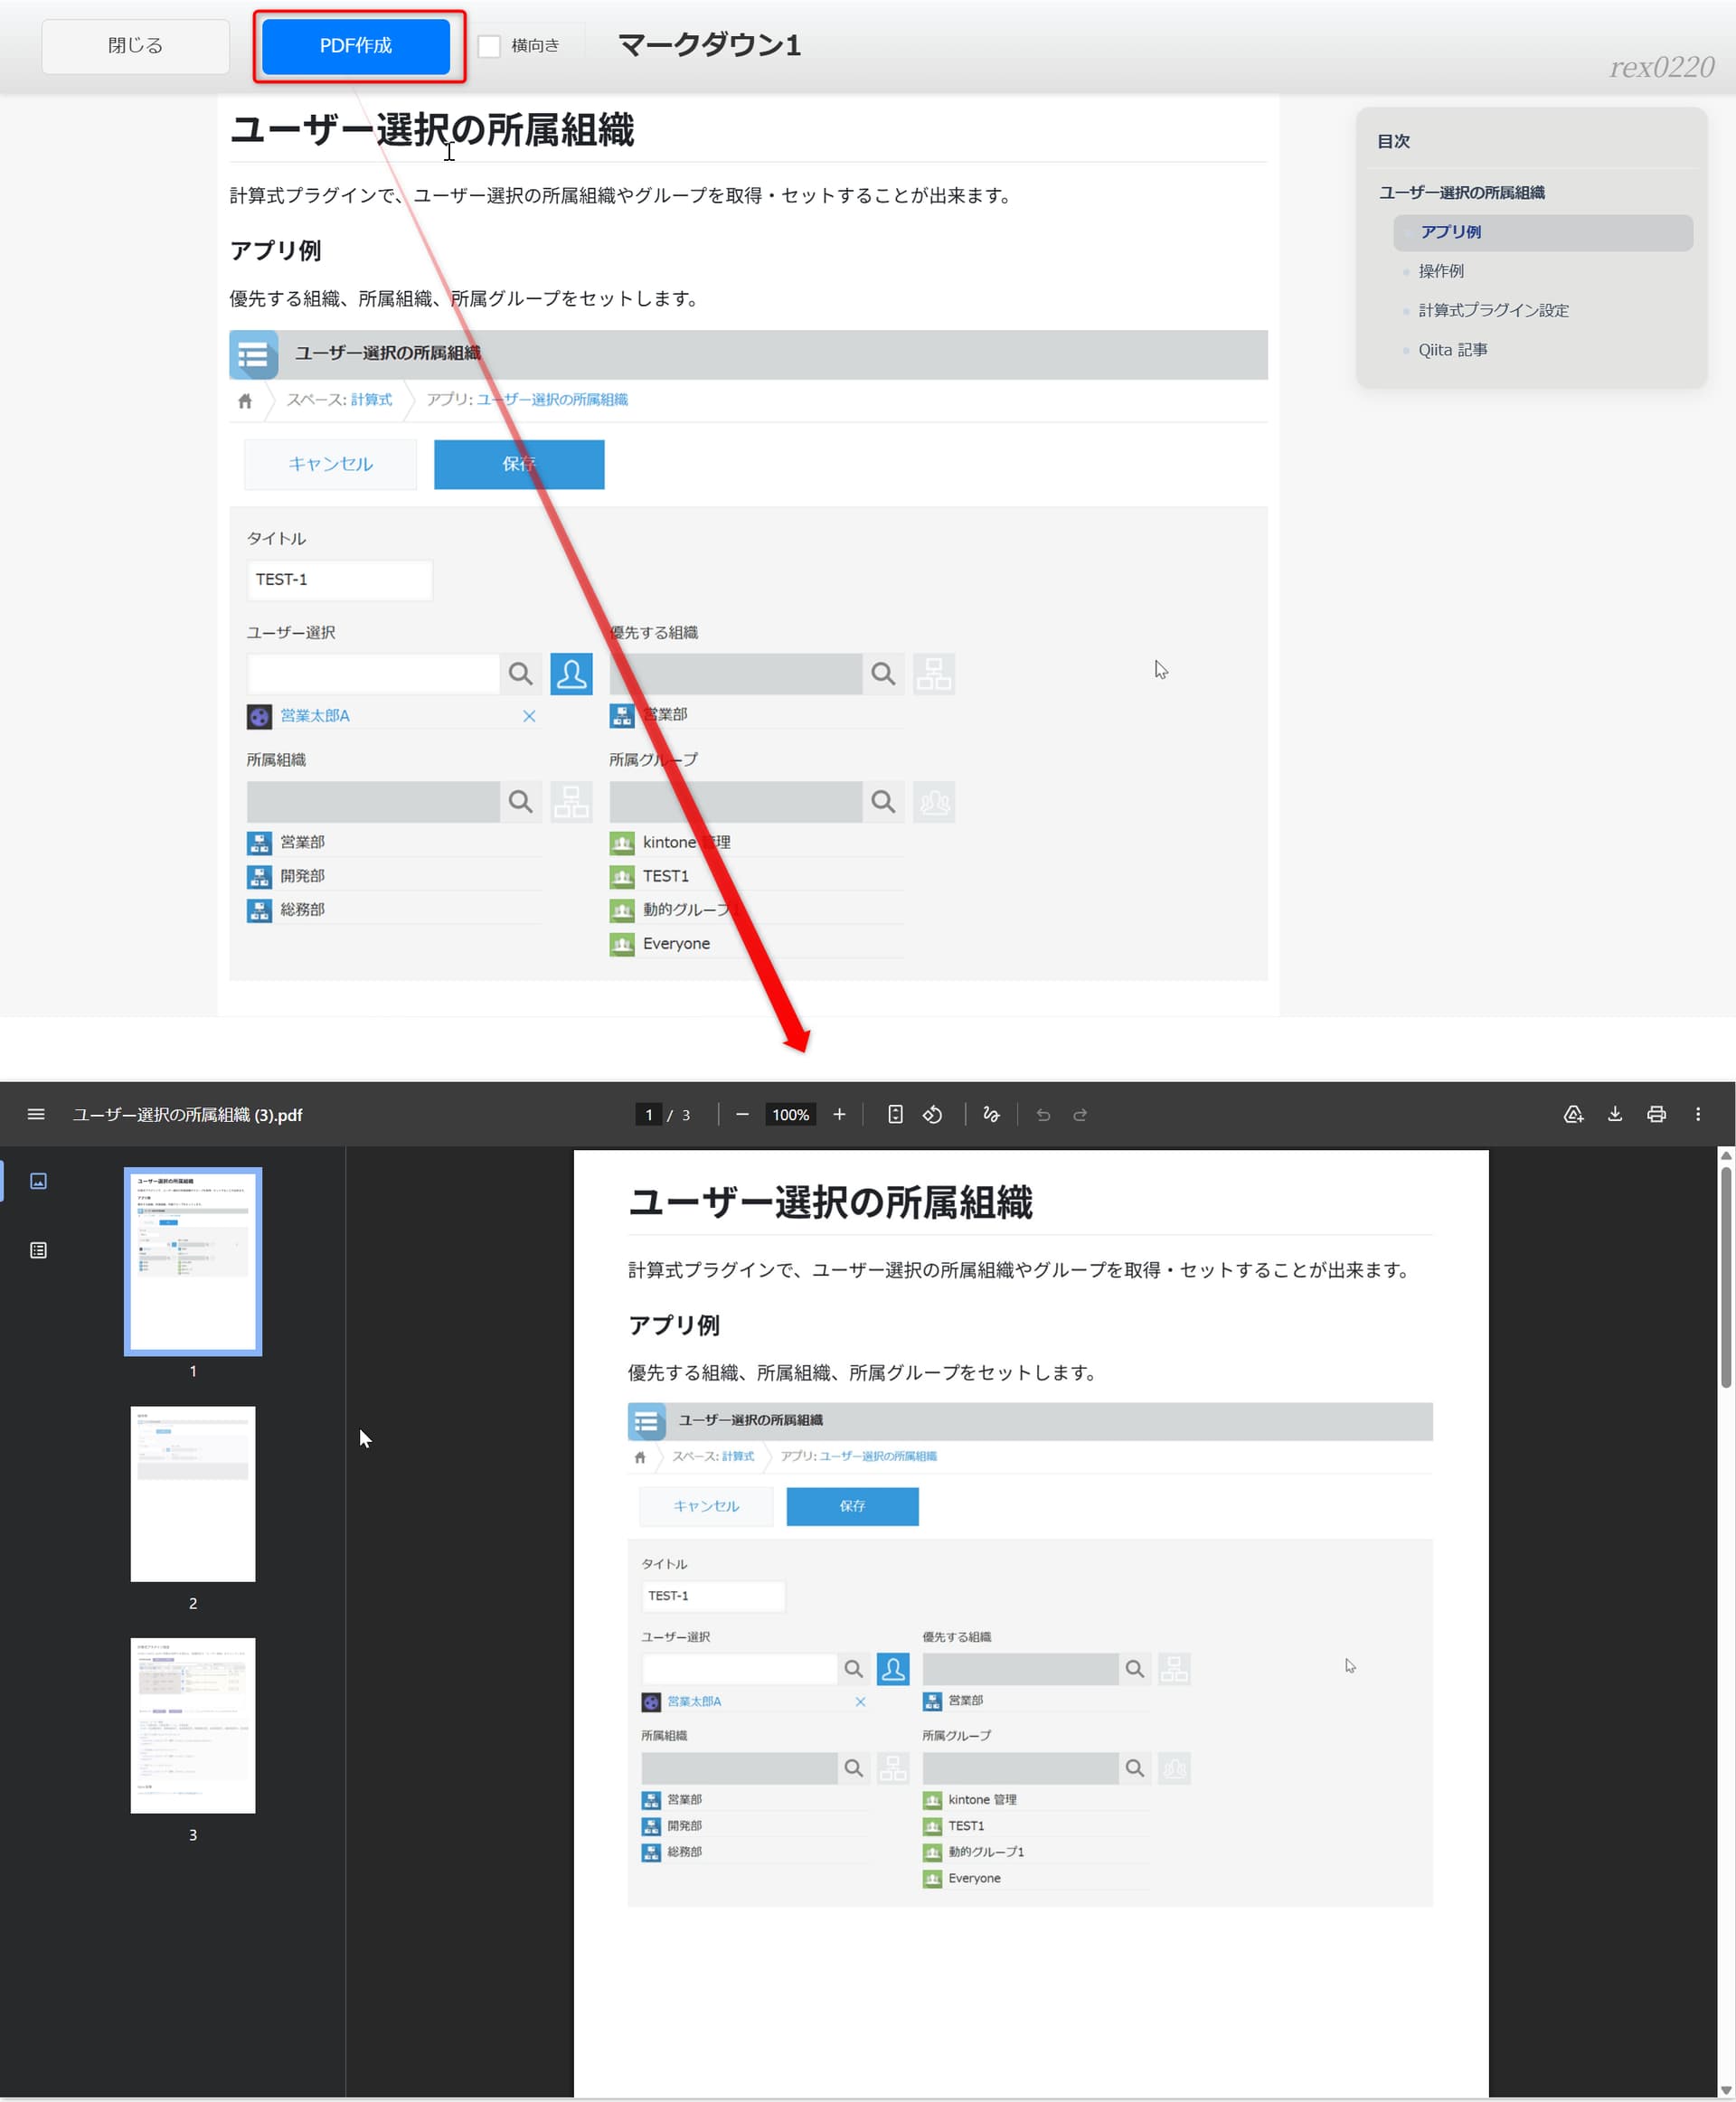
Task: Rotate the PDF with the rotate icon
Action: (x=932, y=1114)
